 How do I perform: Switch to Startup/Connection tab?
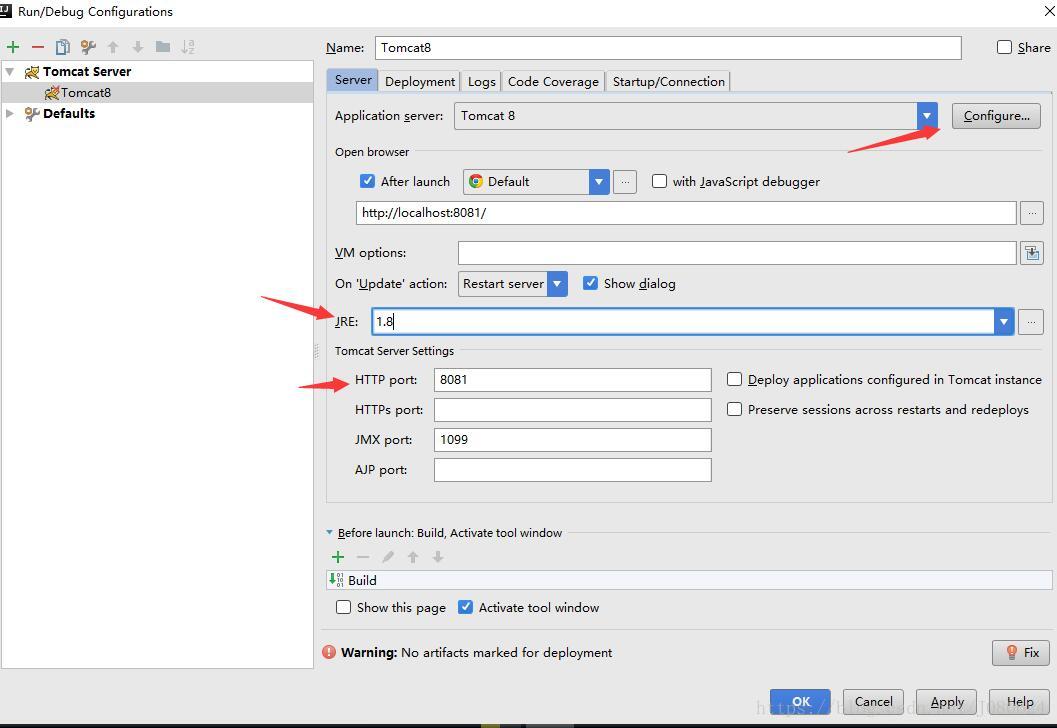pos(668,82)
